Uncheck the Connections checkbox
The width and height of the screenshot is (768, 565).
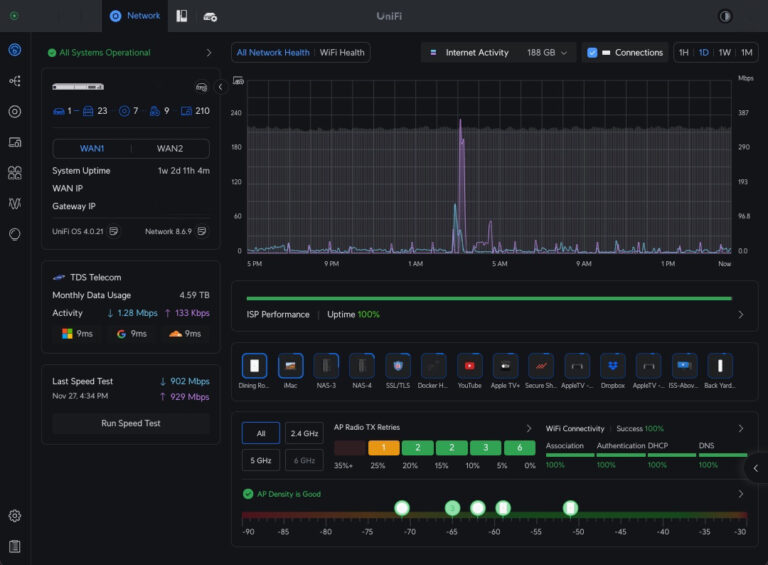(593, 52)
